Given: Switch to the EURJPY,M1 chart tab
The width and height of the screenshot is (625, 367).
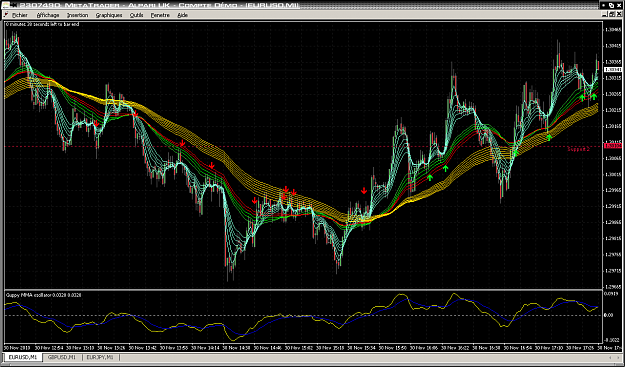Looking at the screenshot, I should [x=100, y=357].
